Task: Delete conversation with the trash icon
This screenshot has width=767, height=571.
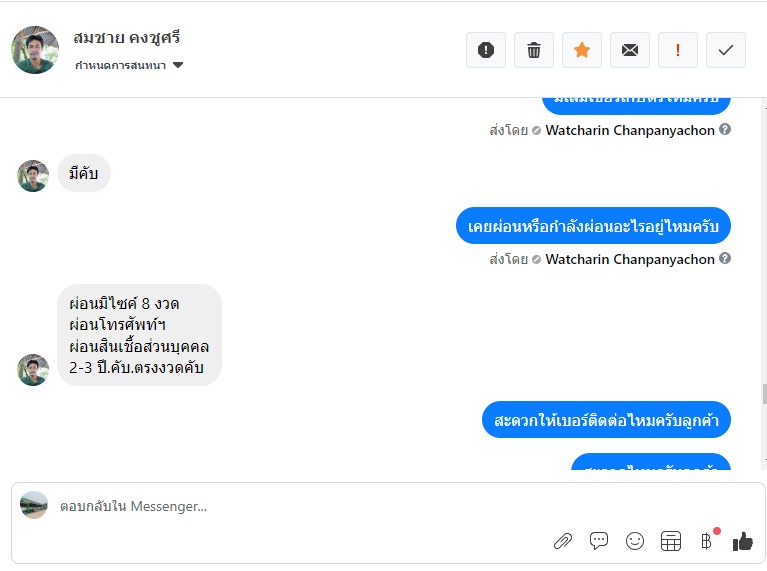Action: (534, 50)
